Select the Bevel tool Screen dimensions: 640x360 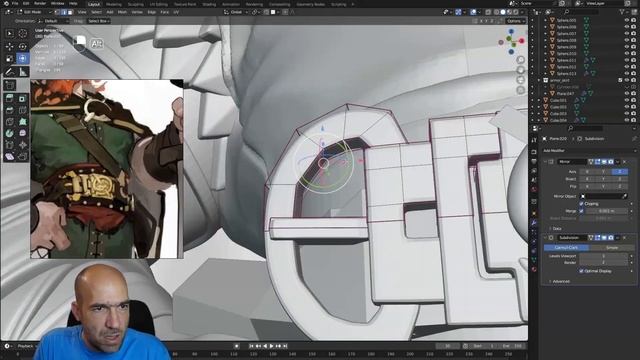coord(9,110)
